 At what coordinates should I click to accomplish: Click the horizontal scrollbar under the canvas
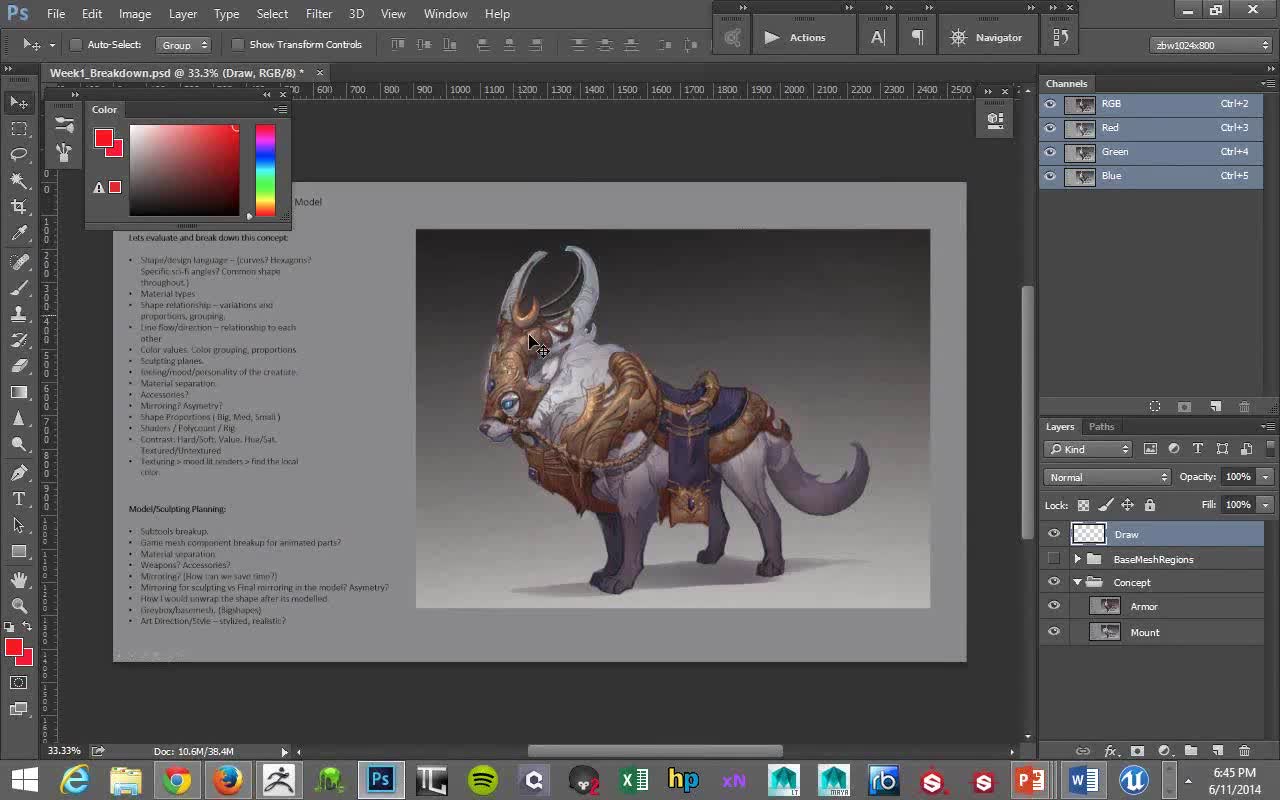pos(655,751)
